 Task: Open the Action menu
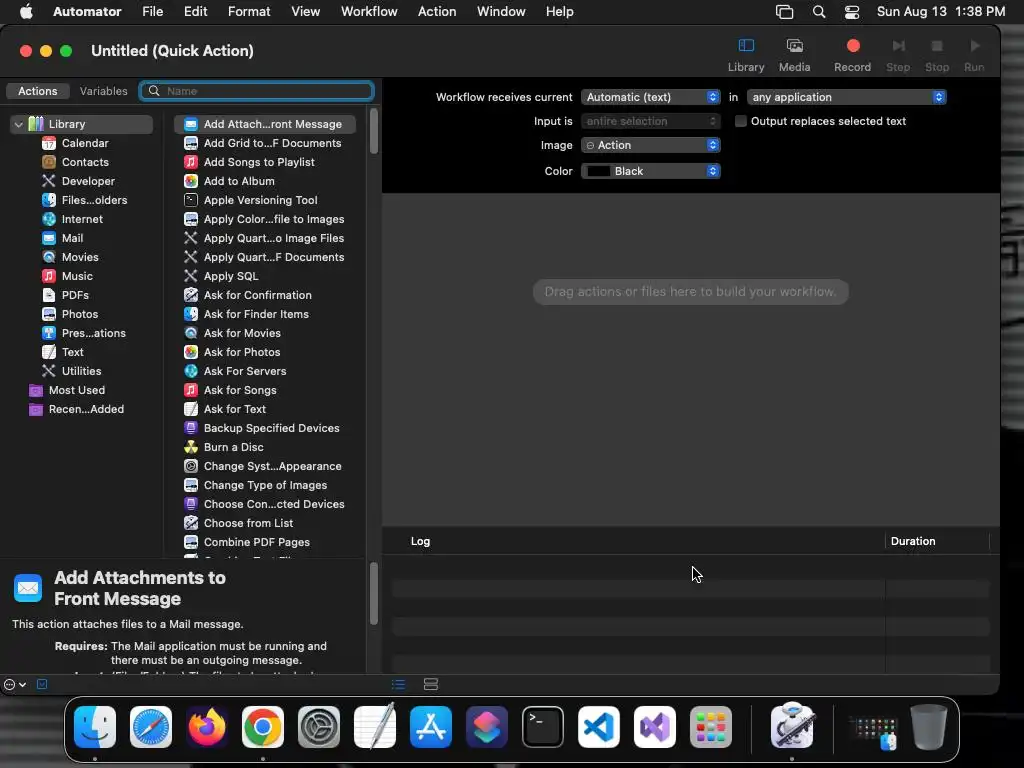click(x=437, y=11)
